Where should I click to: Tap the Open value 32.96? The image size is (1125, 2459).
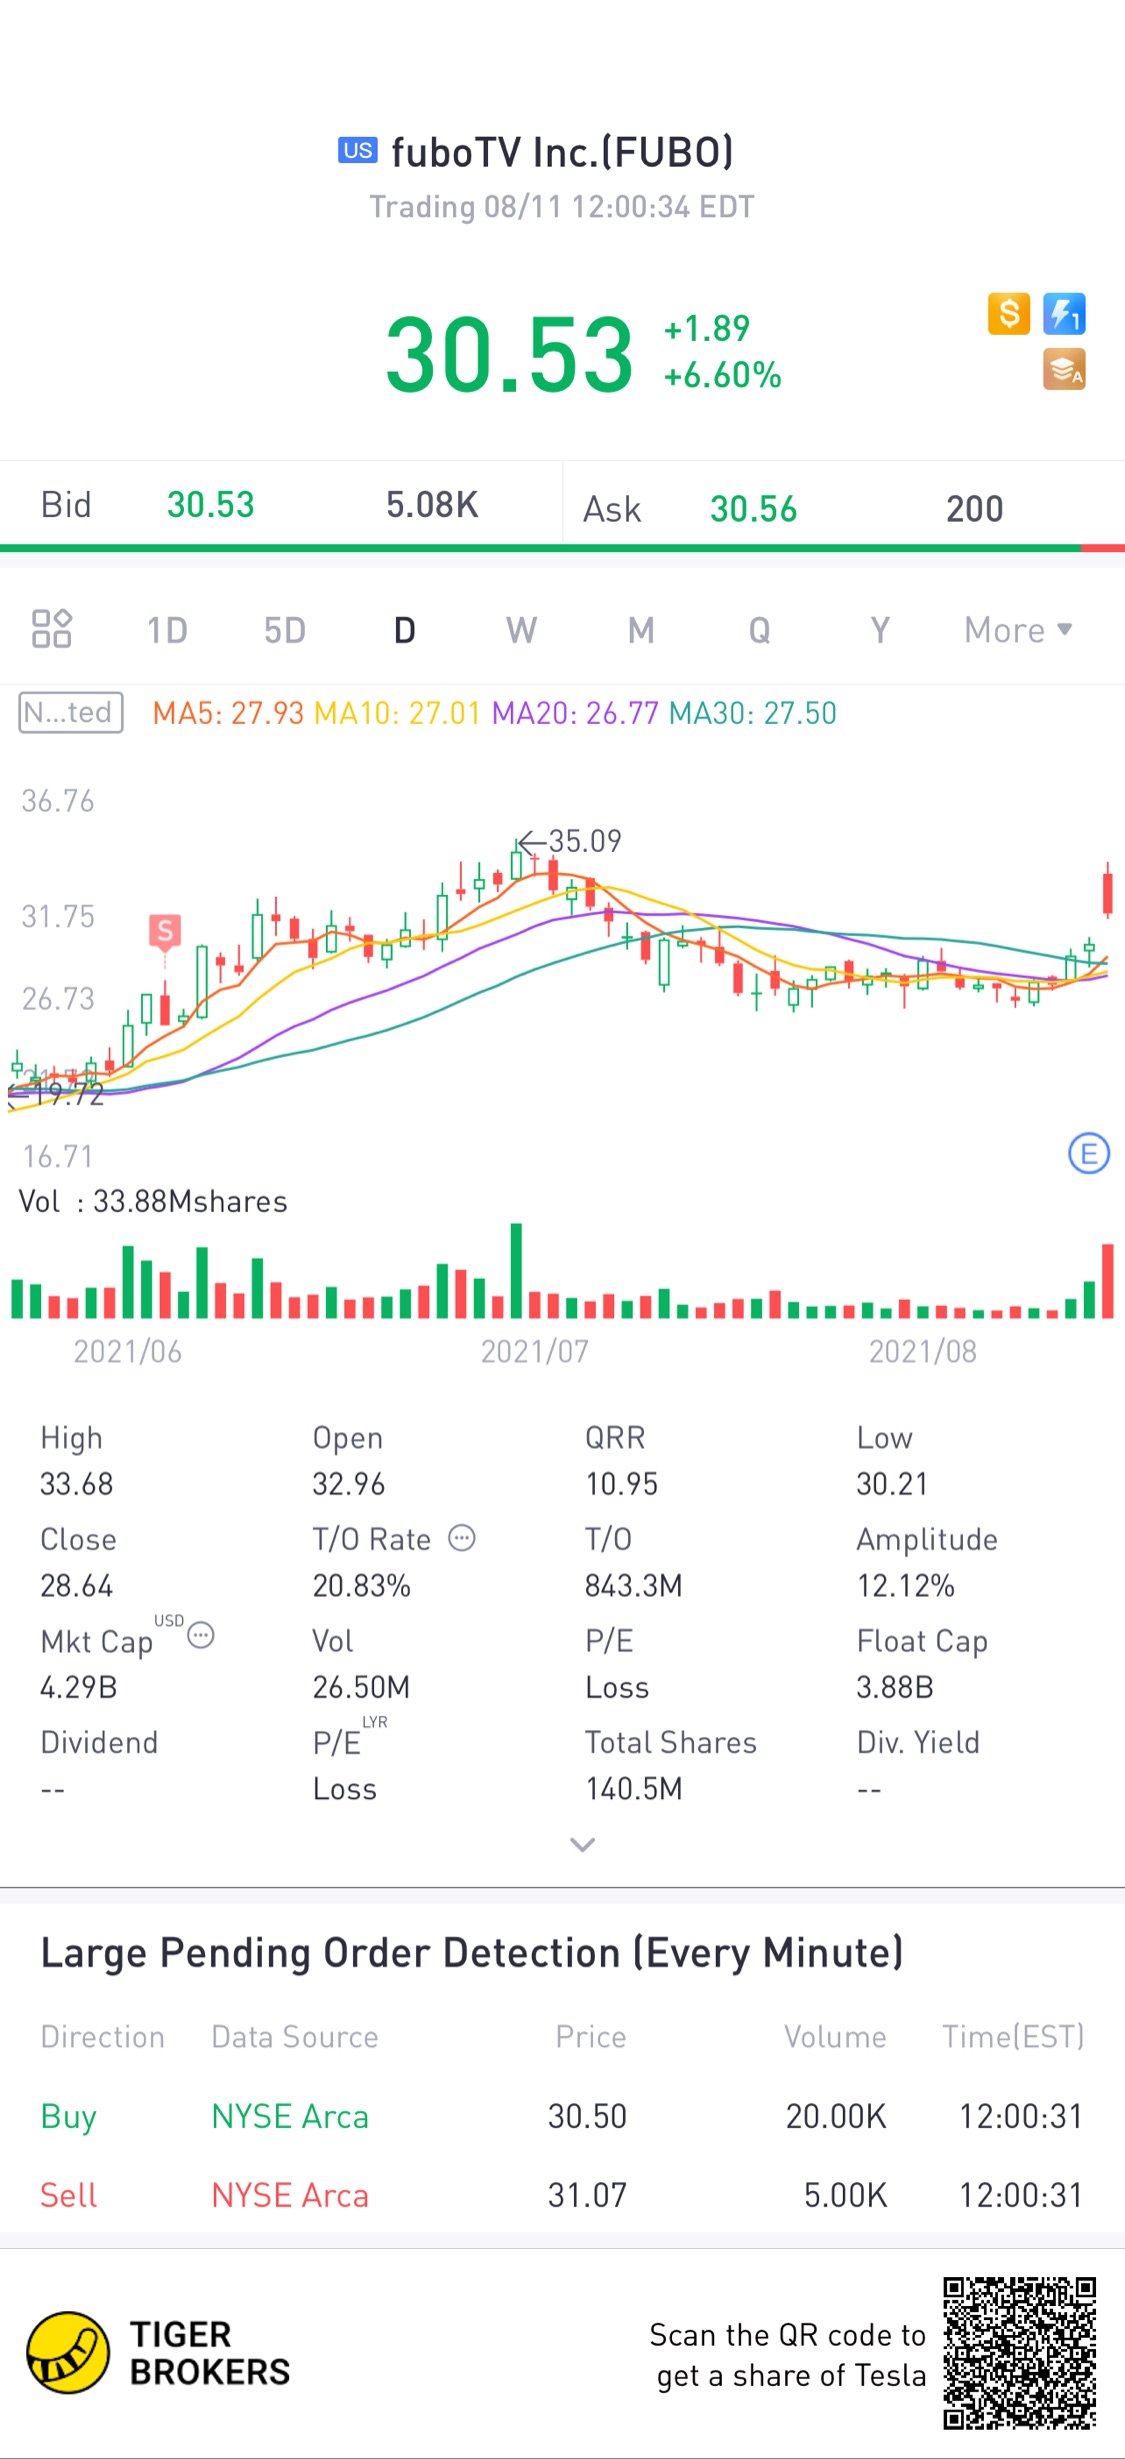click(349, 1484)
